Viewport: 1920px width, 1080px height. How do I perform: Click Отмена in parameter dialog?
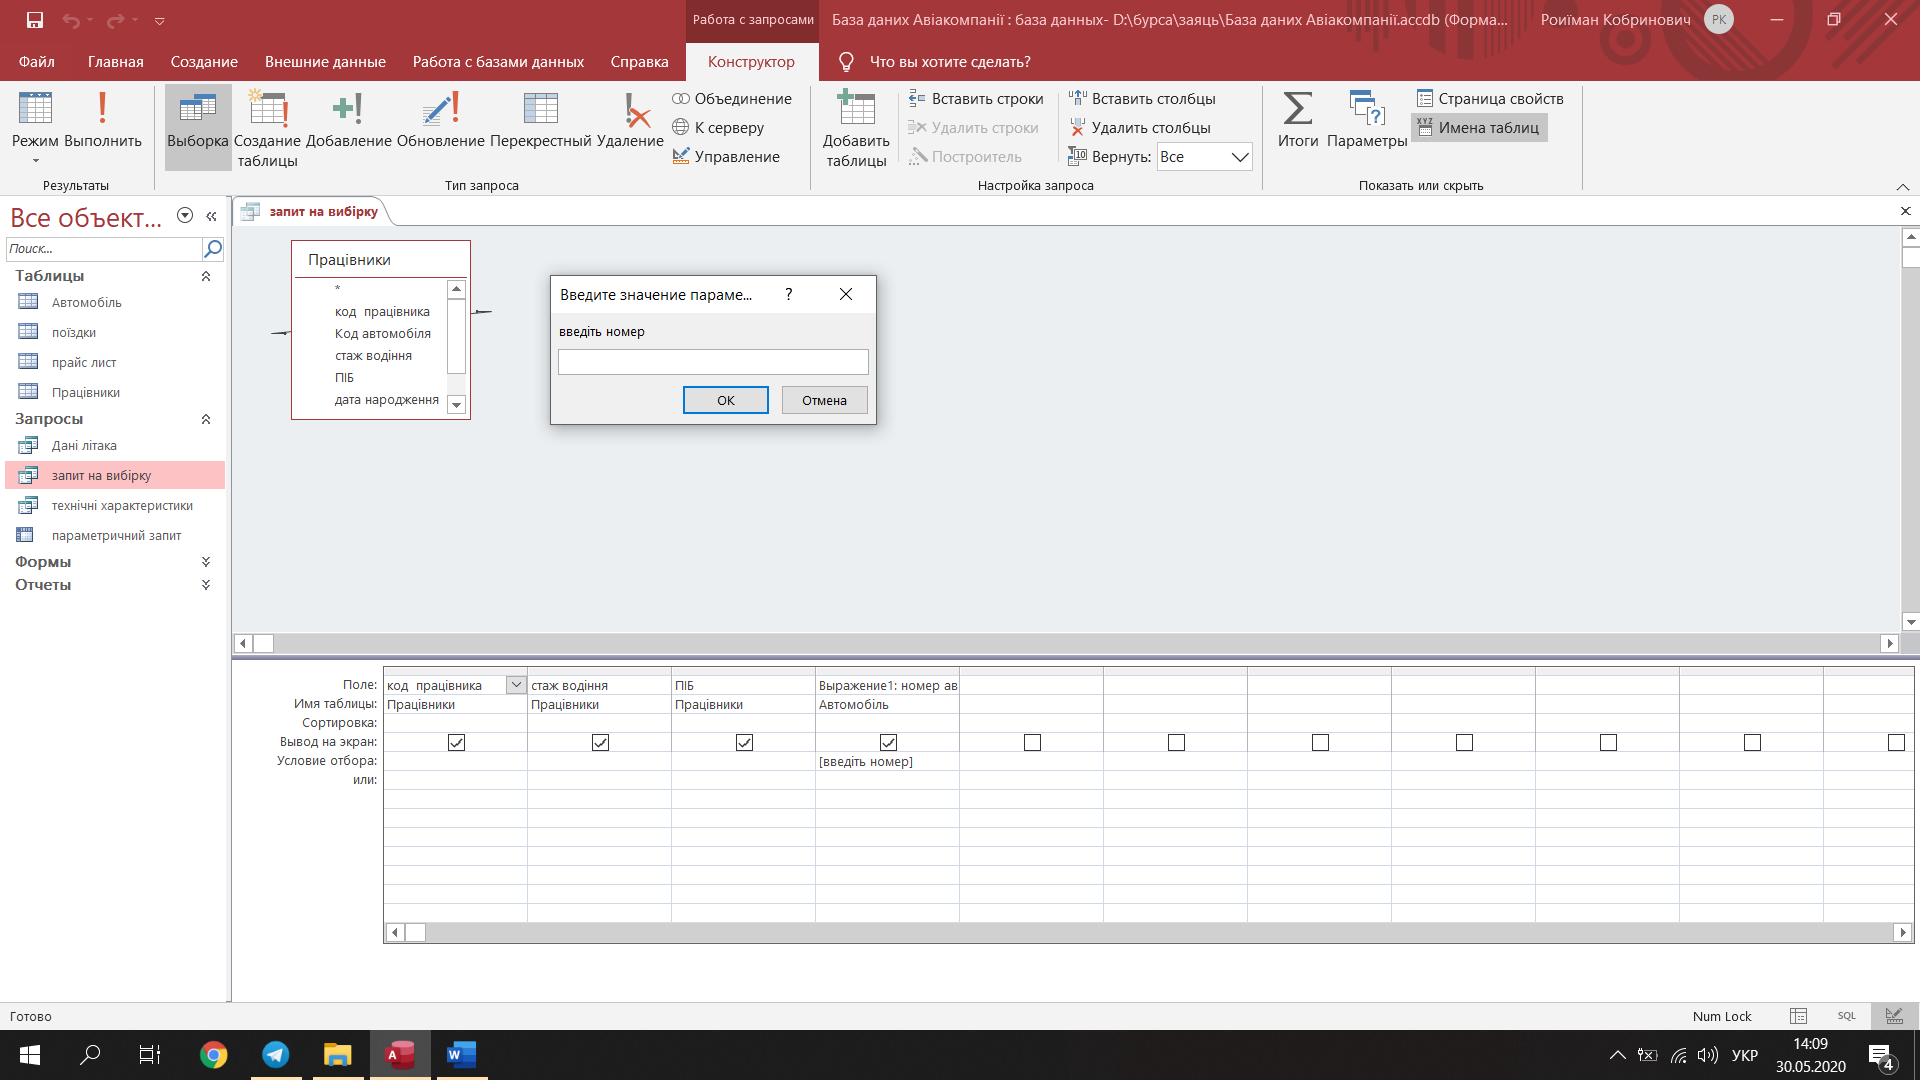click(x=824, y=400)
